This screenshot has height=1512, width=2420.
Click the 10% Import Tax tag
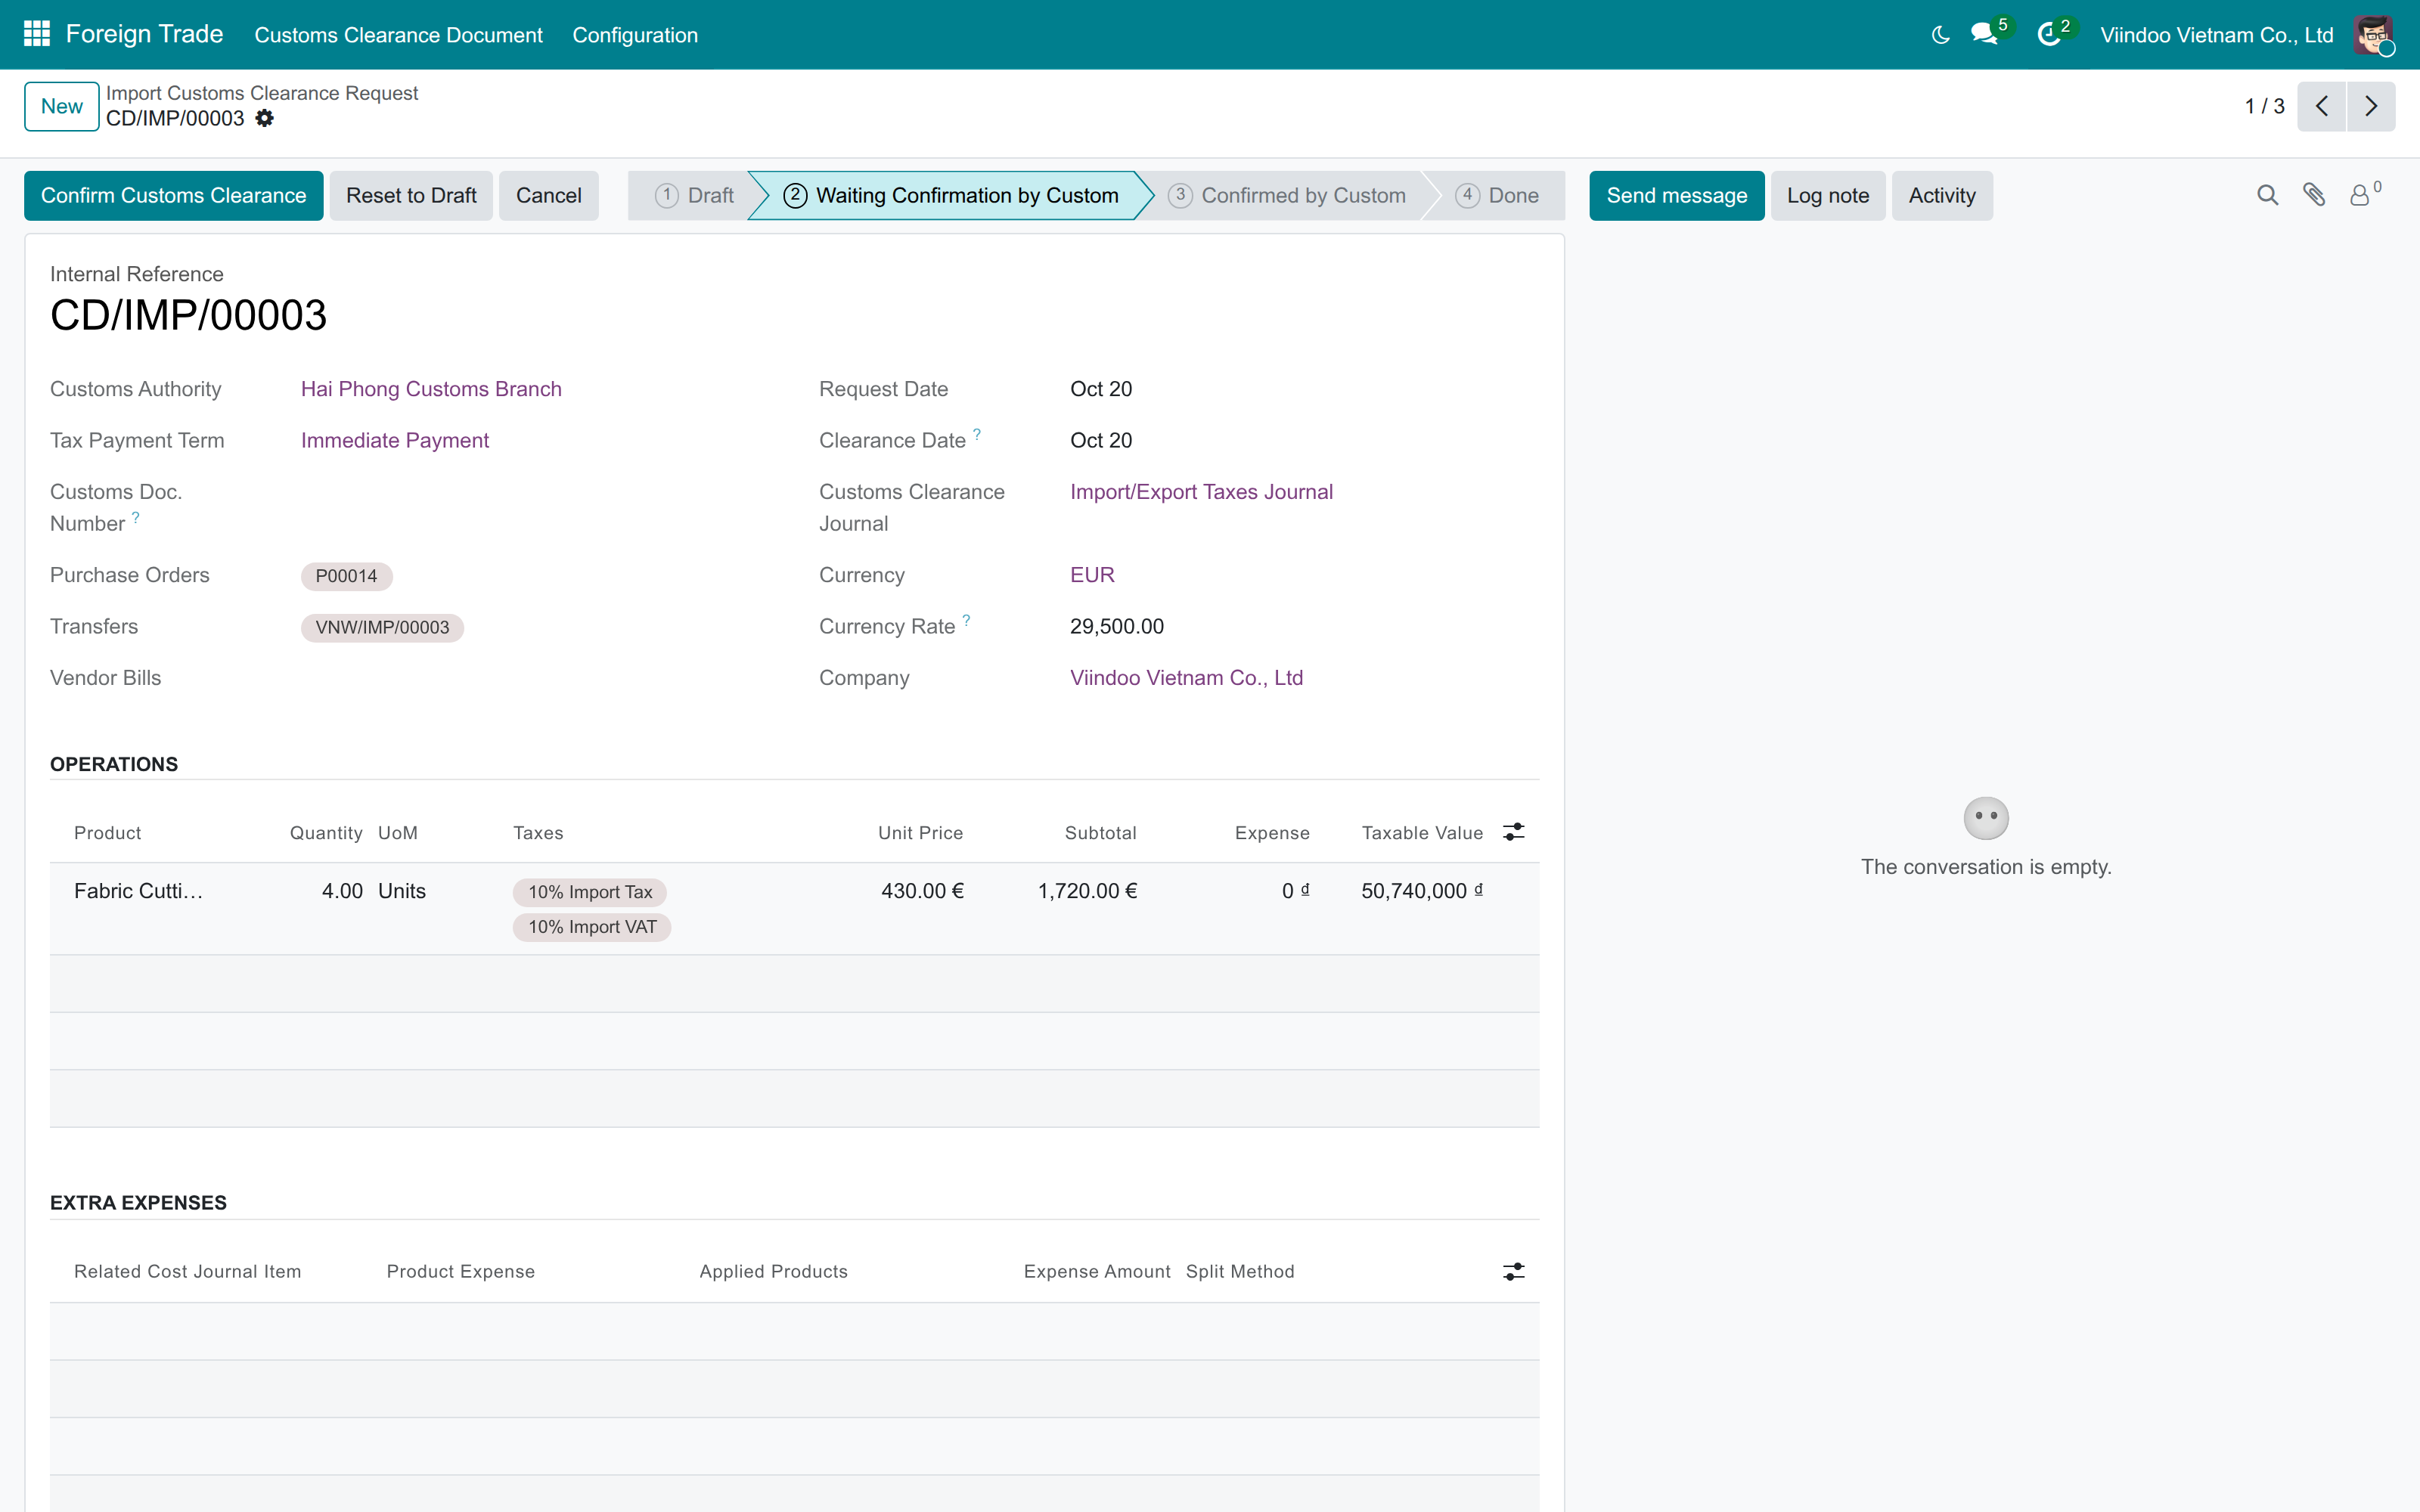590,892
